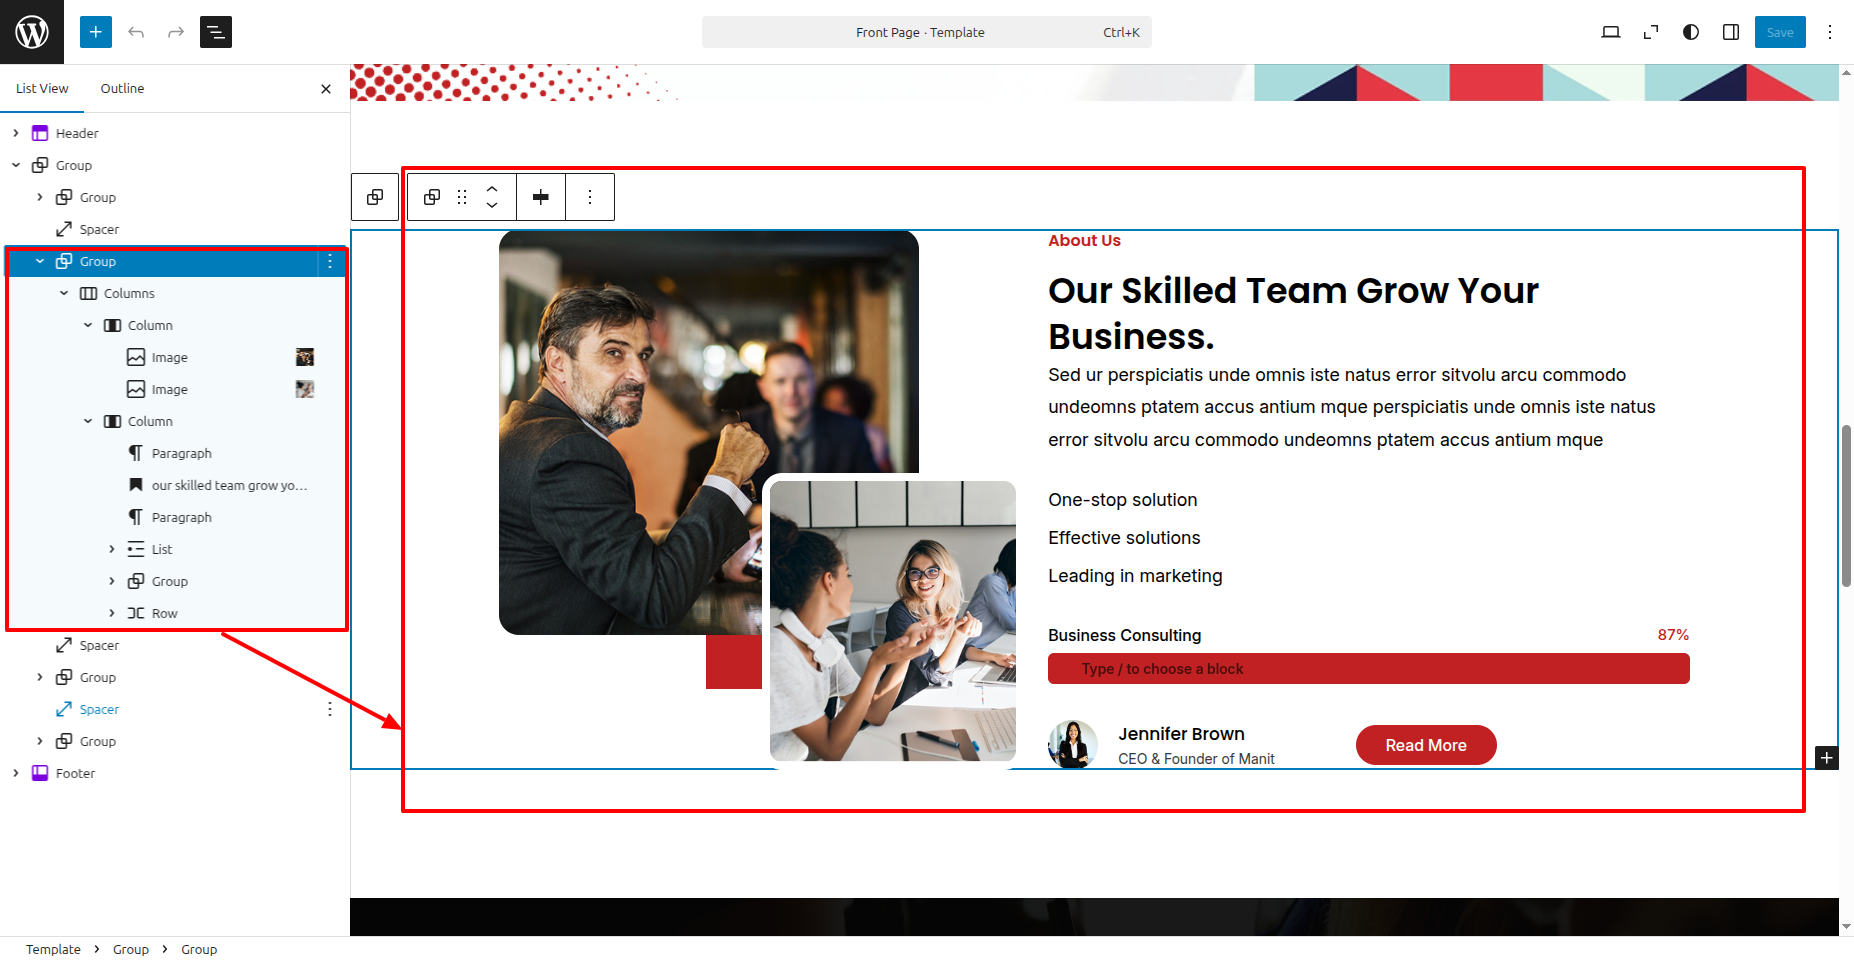Click the Redo arrow
The width and height of the screenshot is (1854, 961).
tap(176, 32)
